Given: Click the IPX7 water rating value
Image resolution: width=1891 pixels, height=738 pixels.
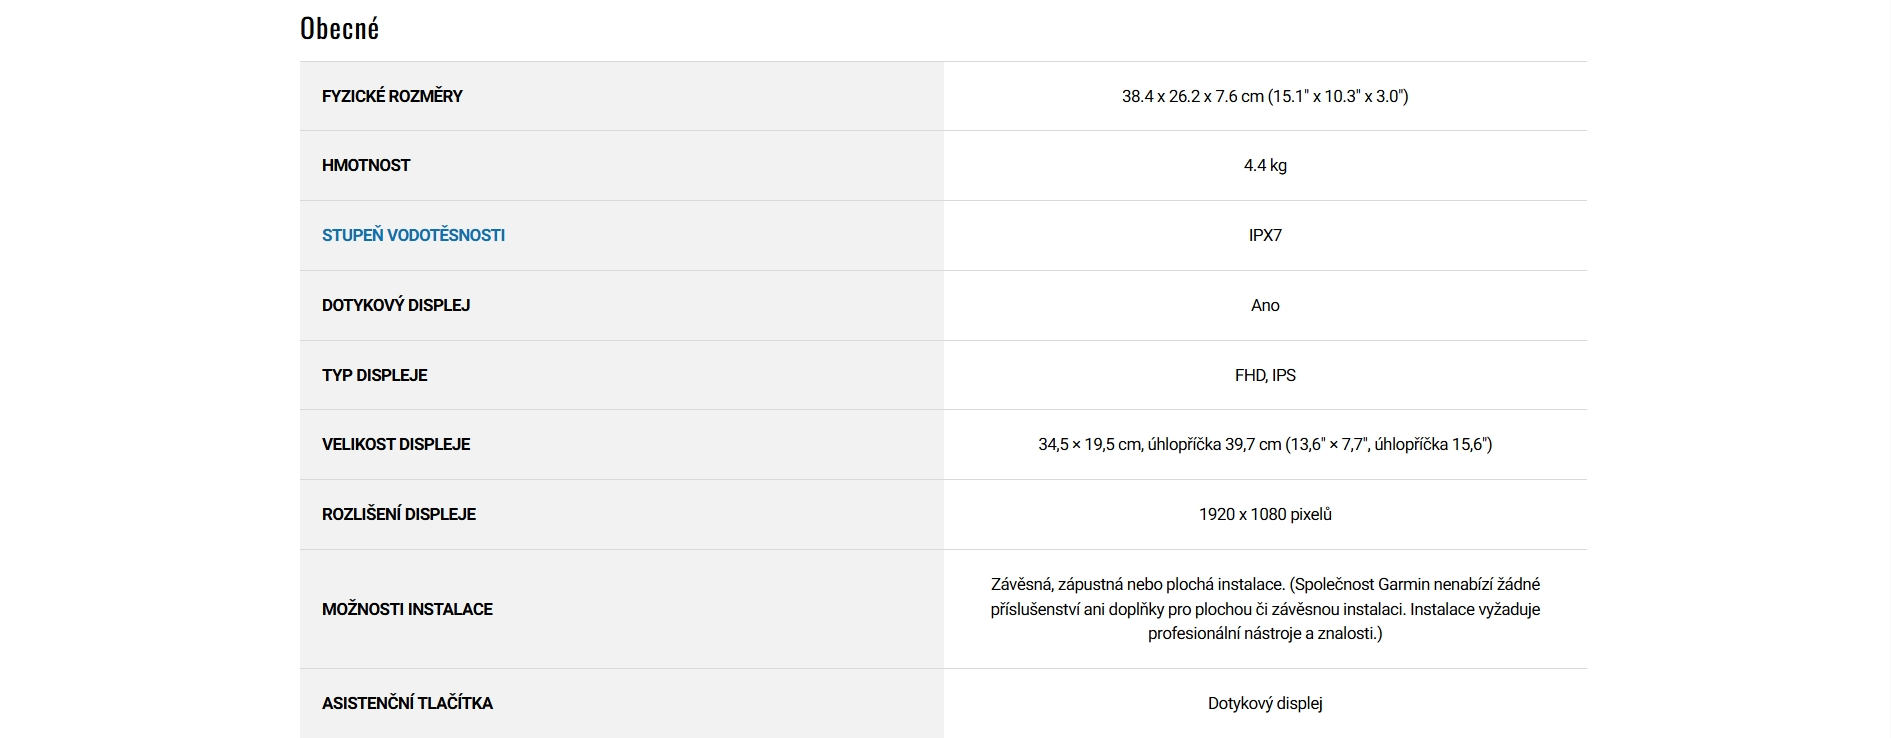Looking at the screenshot, I should (1265, 235).
